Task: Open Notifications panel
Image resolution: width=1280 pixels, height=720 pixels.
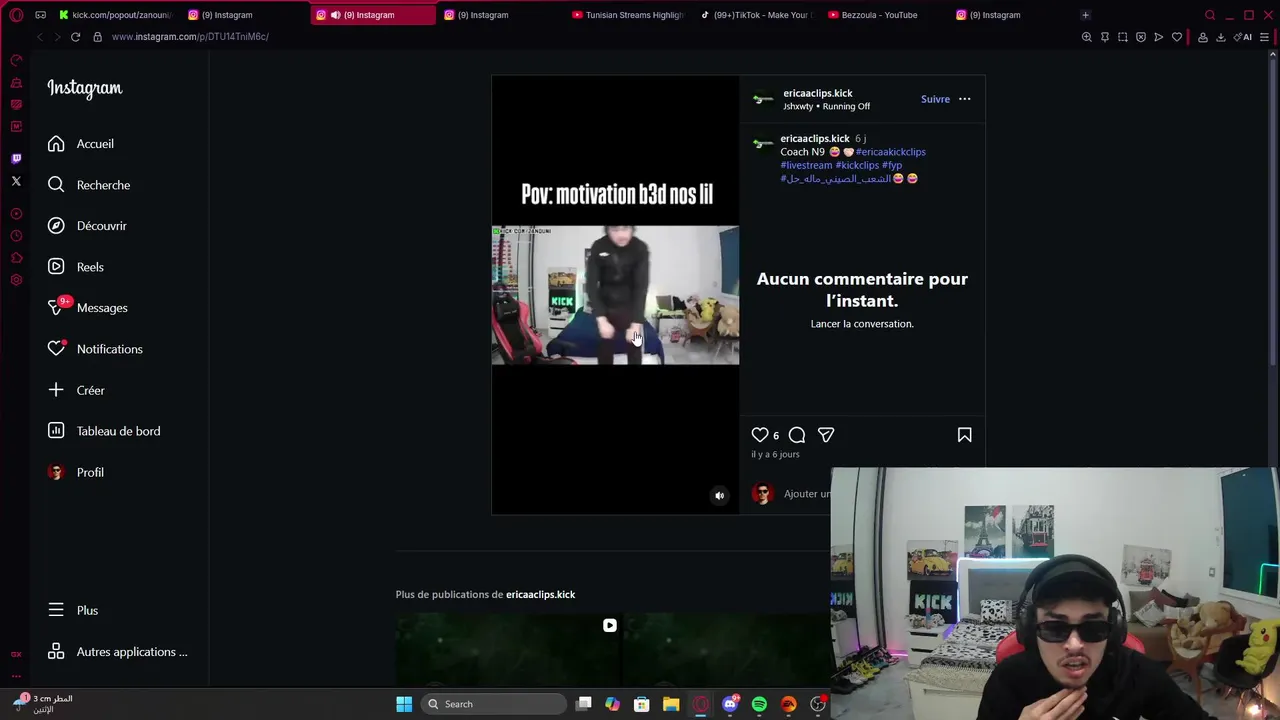Action: click(95, 349)
